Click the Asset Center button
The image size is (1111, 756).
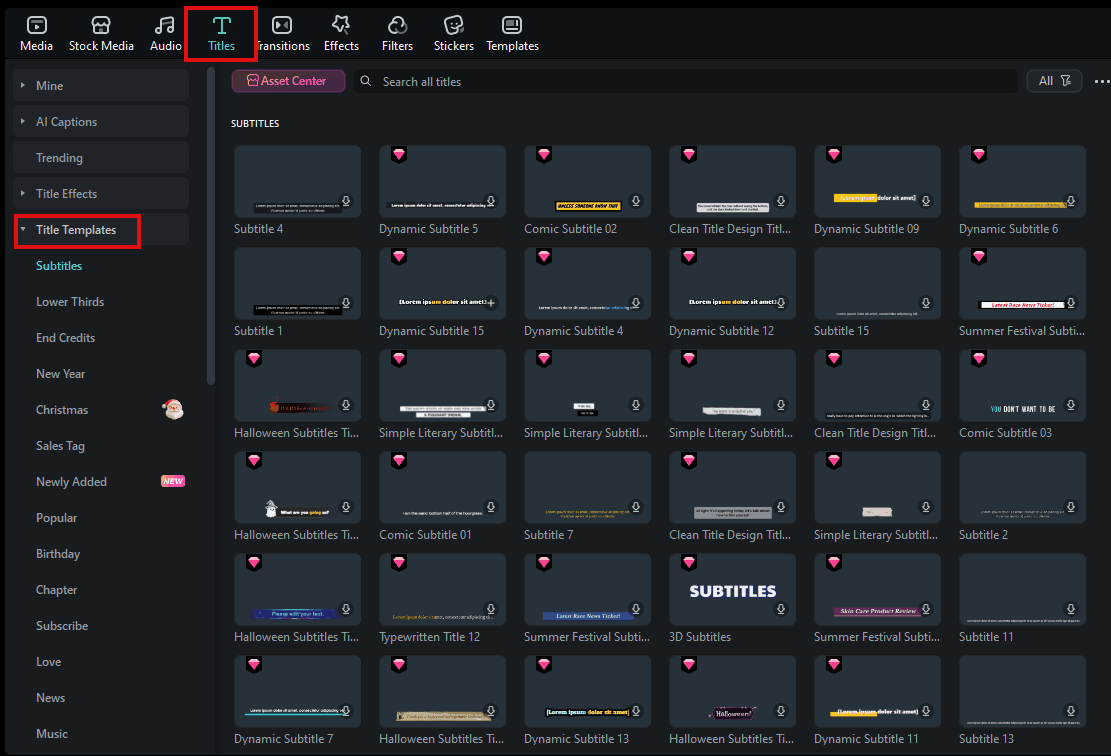tap(288, 81)
